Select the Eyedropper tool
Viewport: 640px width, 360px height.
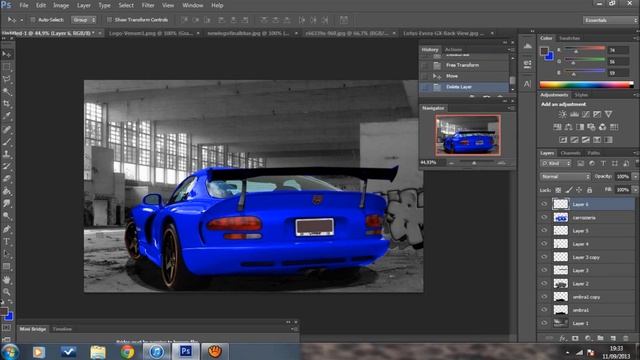pos(7,116)
